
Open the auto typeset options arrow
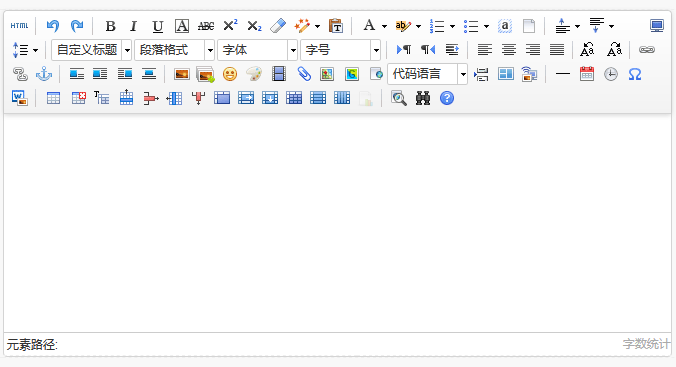(317, 26)
